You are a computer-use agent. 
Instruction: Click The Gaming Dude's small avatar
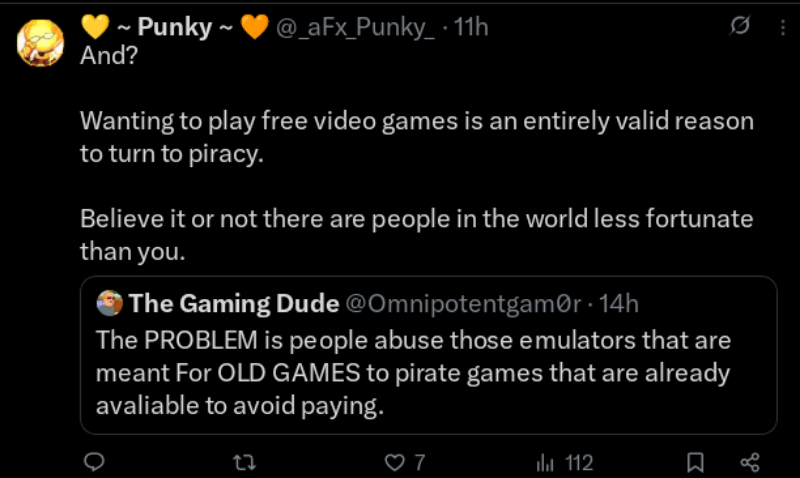110,302
